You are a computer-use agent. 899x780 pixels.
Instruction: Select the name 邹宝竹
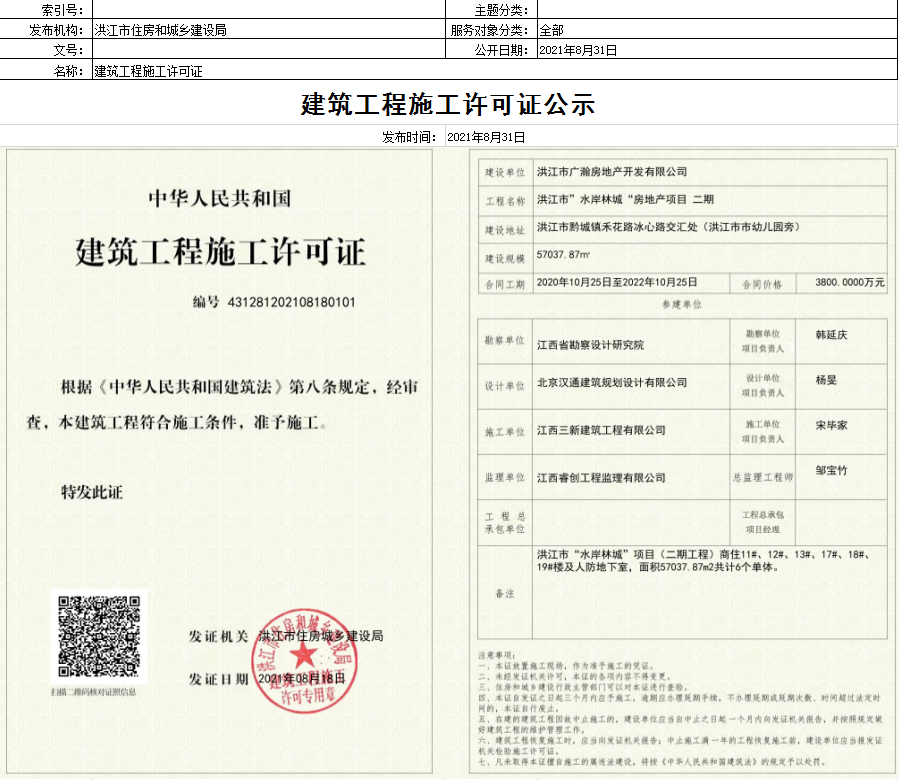(831, 470)
